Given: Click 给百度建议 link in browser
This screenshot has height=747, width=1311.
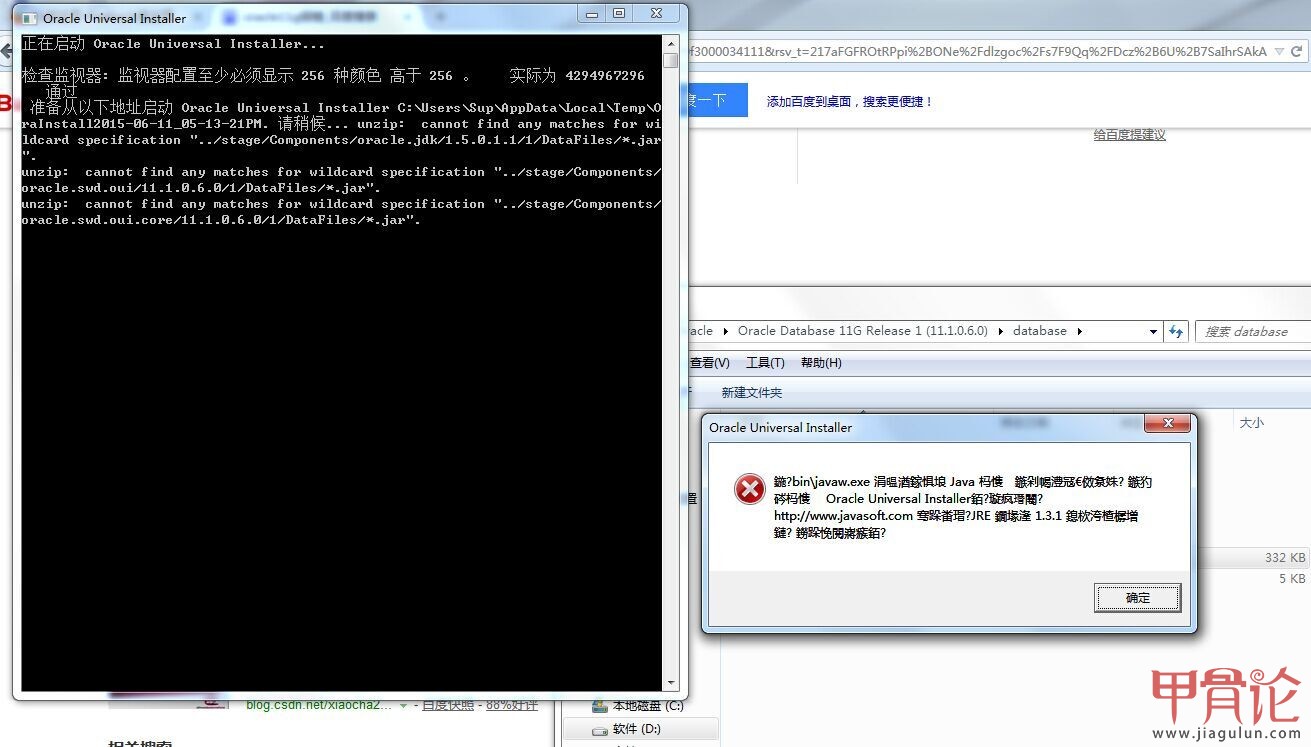Looking at the screenshot, I should 1130,135.
